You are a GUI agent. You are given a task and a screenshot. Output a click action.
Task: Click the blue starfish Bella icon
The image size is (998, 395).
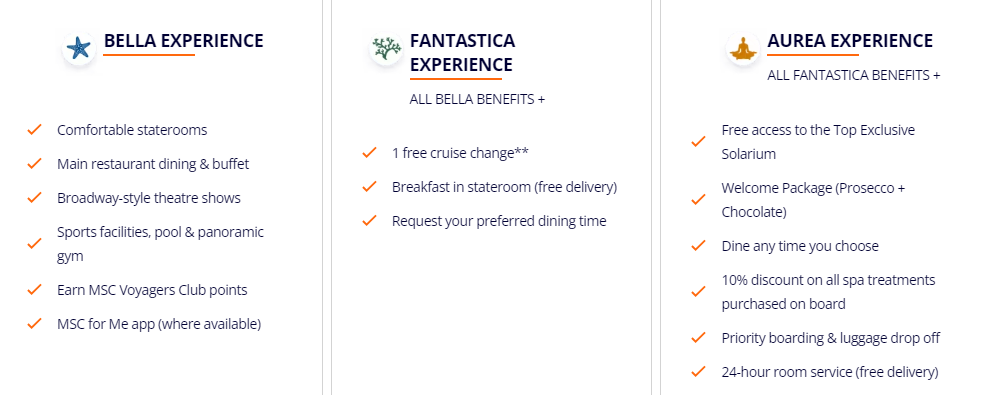tap(79, 48)
